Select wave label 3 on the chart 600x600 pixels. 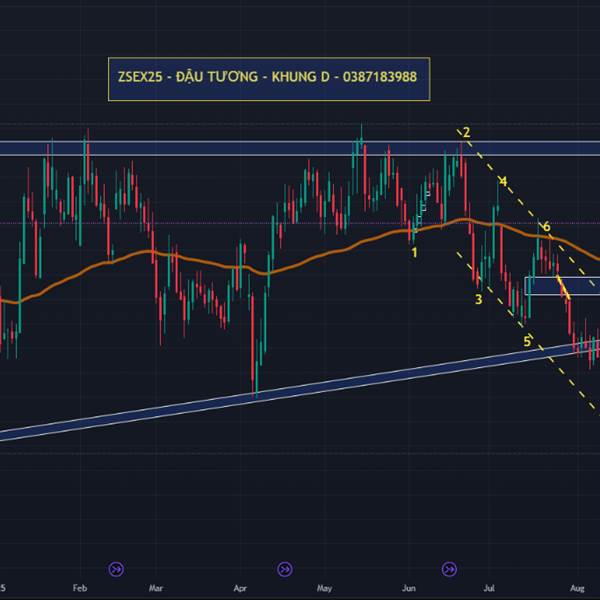[478, 299]
